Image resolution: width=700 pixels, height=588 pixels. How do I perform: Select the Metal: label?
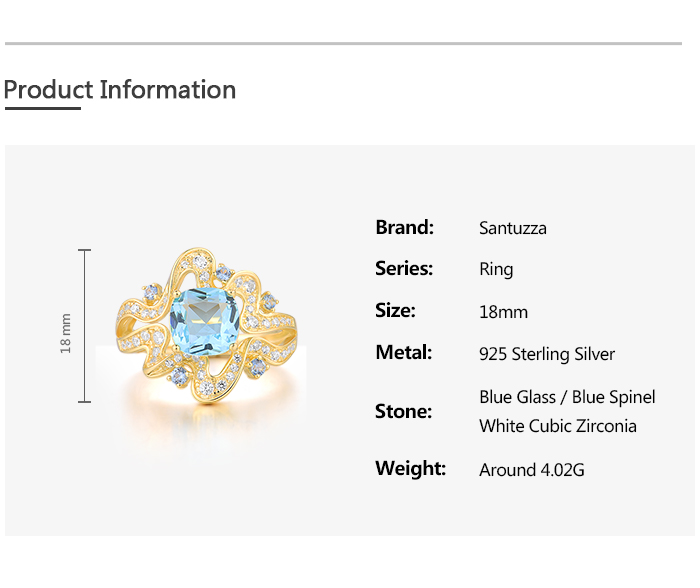point(404,352)
